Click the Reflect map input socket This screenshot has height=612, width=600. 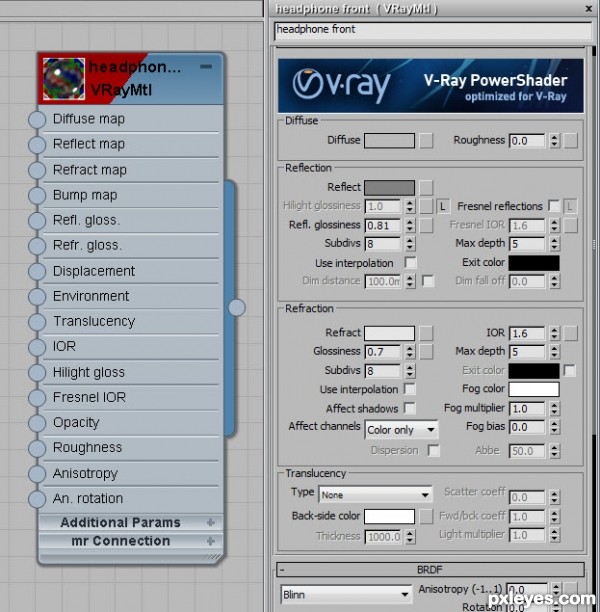[37, 145]
